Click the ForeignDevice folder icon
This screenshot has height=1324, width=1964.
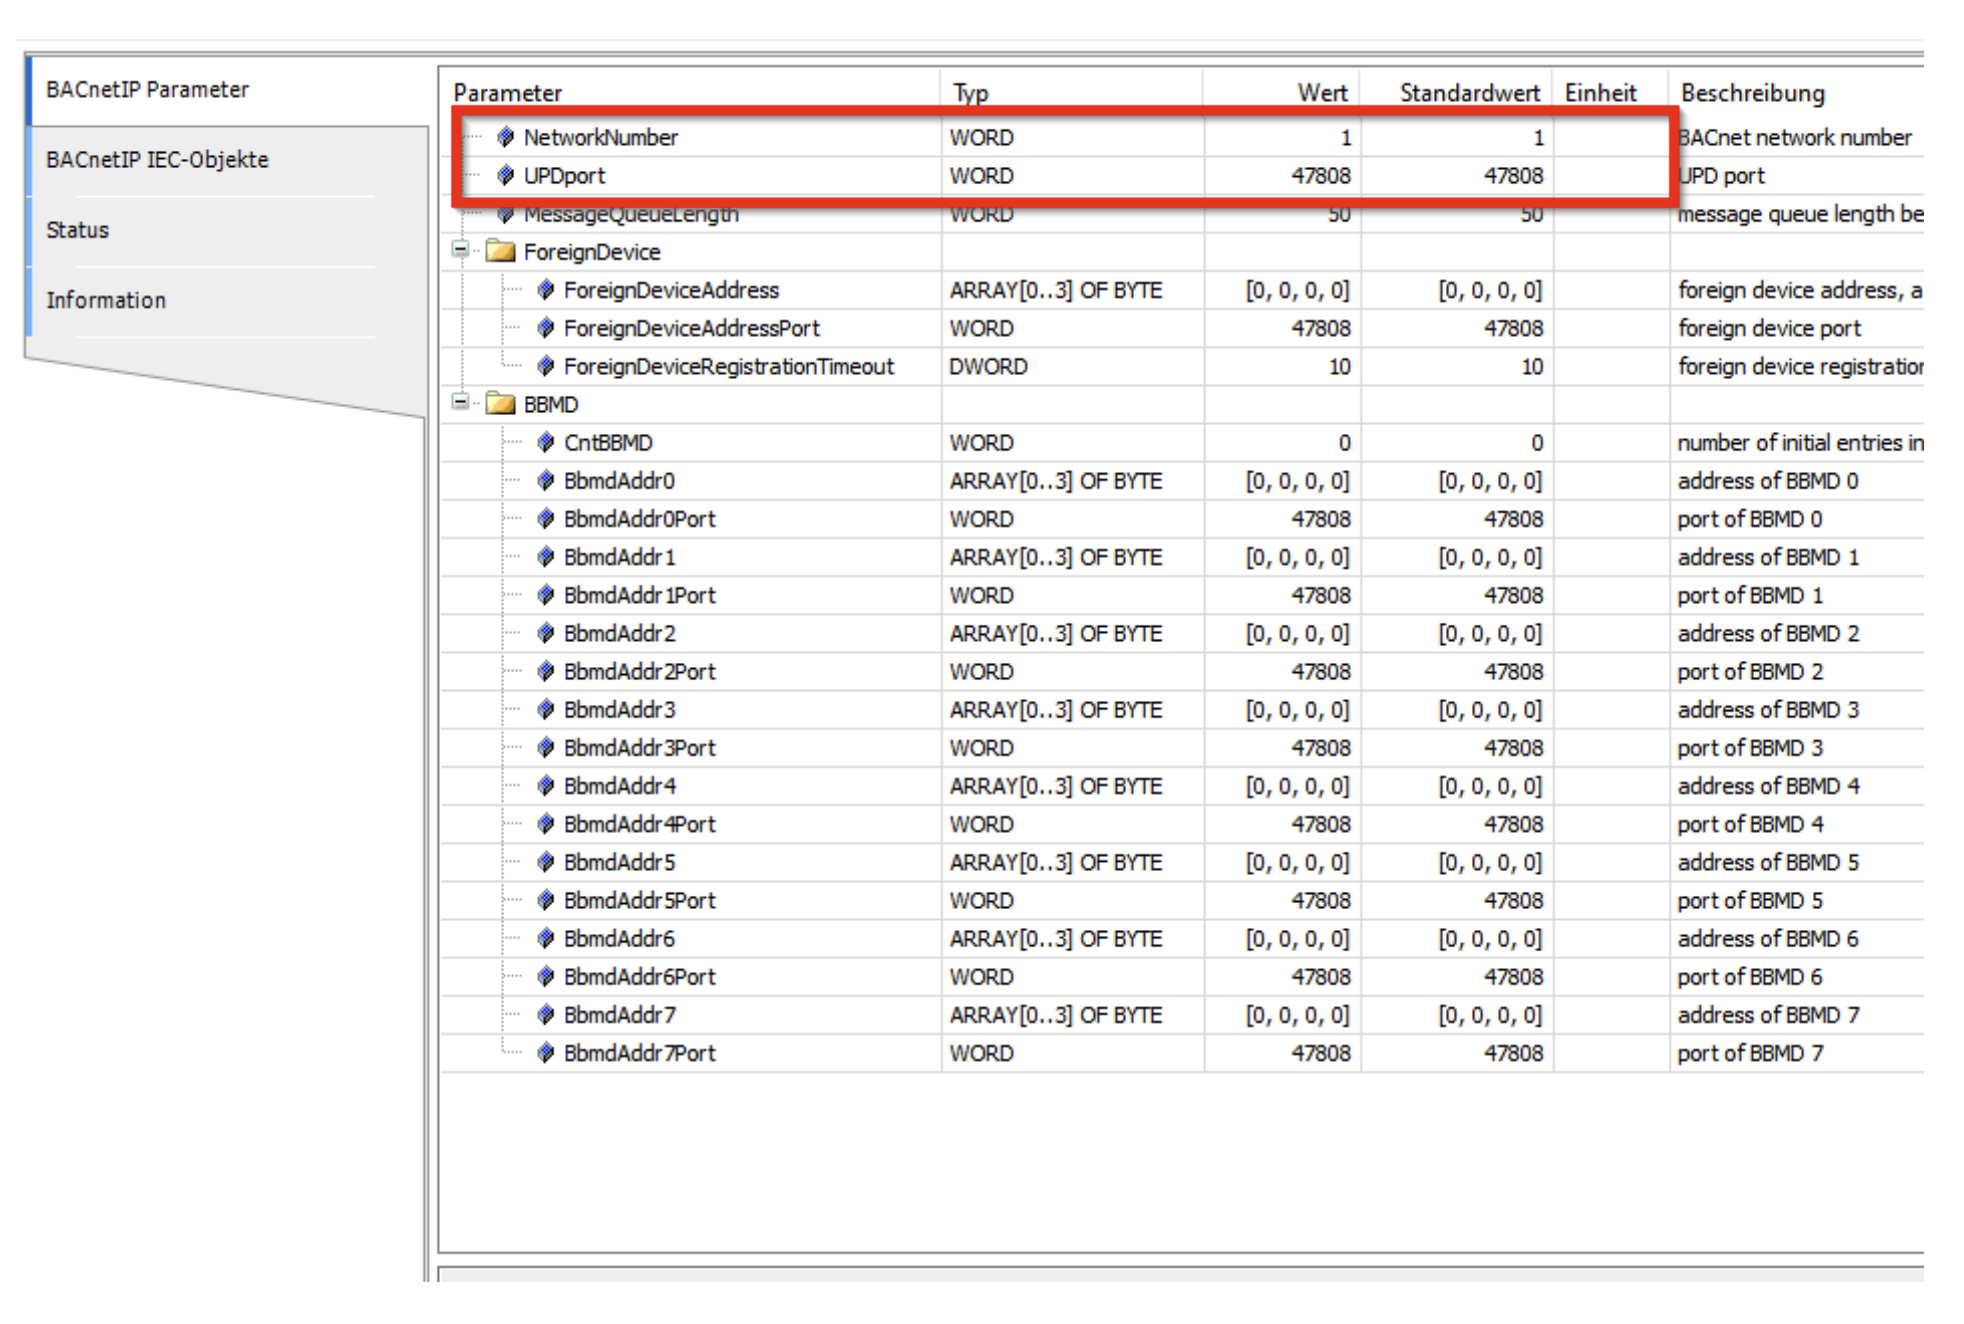(500, 251)
